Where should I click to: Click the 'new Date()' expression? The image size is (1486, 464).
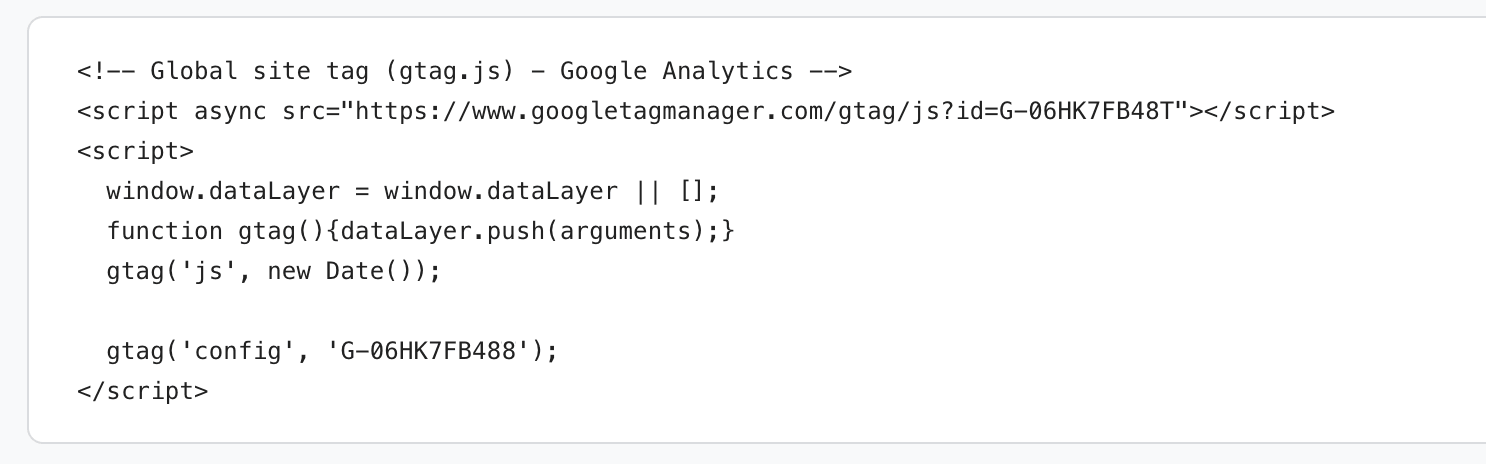(340, 271)
